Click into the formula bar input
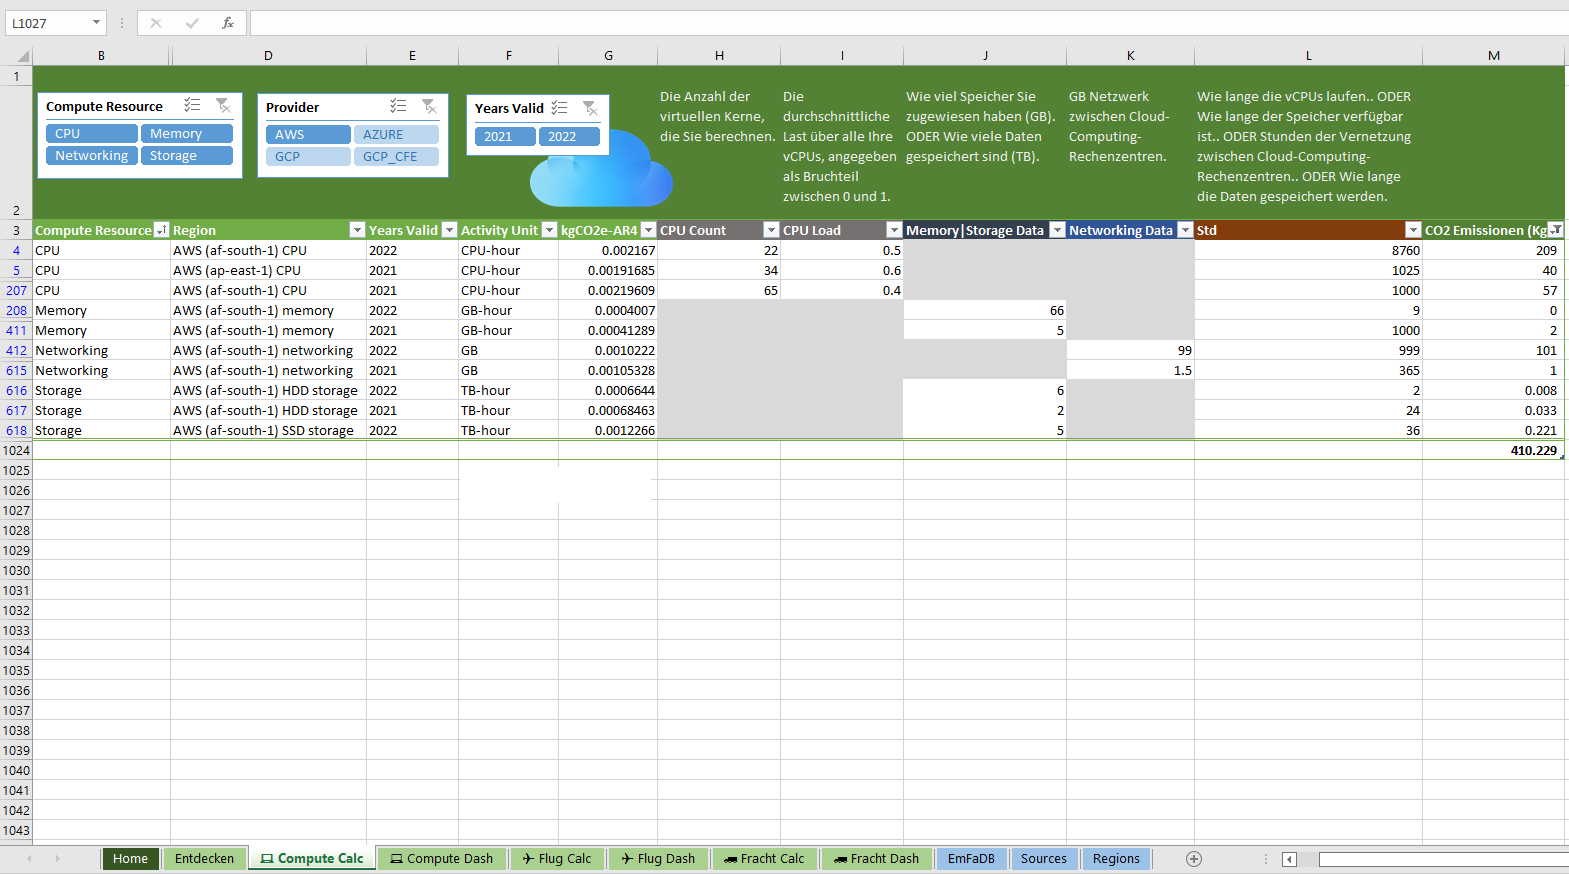This screenshot has width=1569, height=874. 908,23
